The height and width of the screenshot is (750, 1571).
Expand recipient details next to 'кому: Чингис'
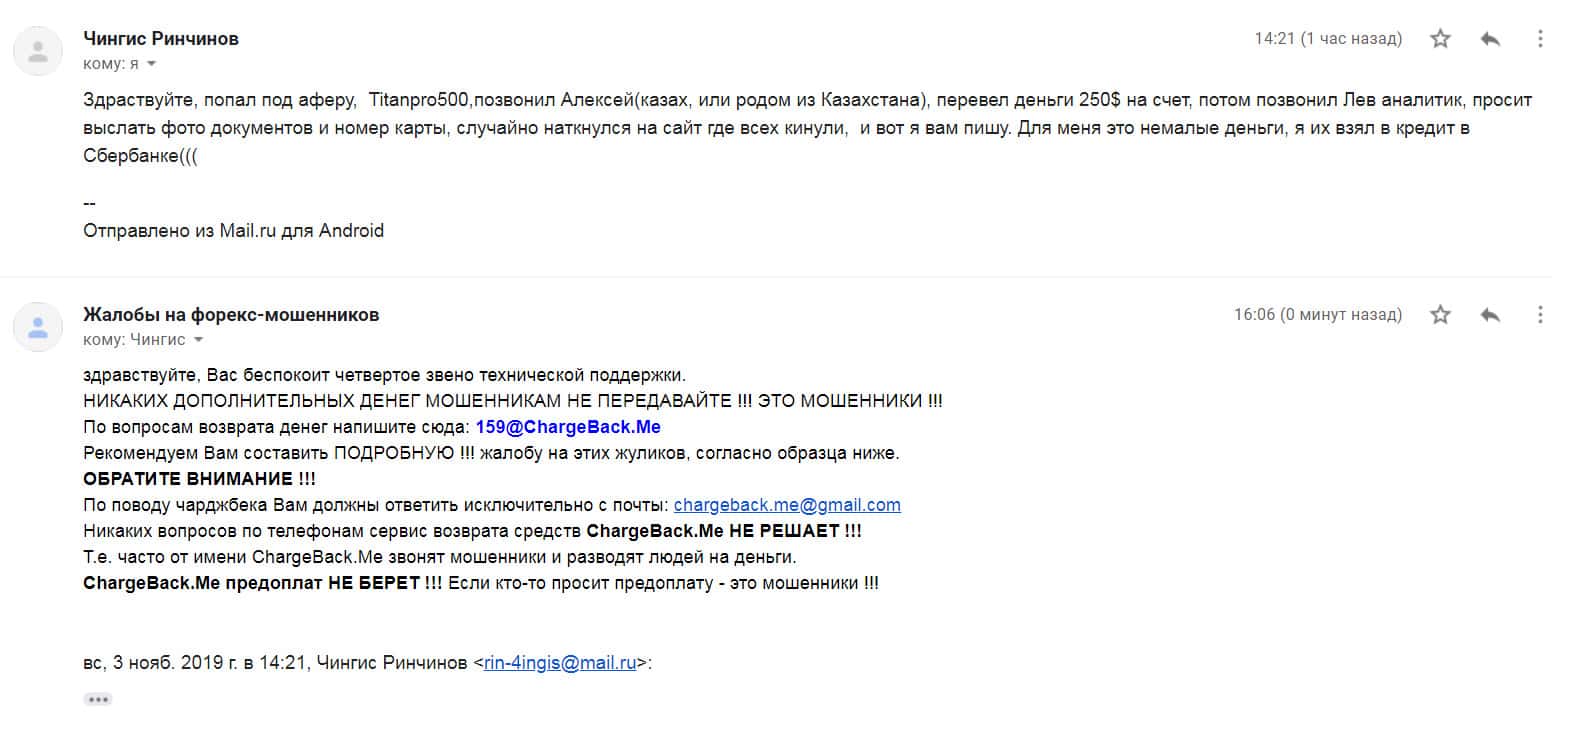198,340
